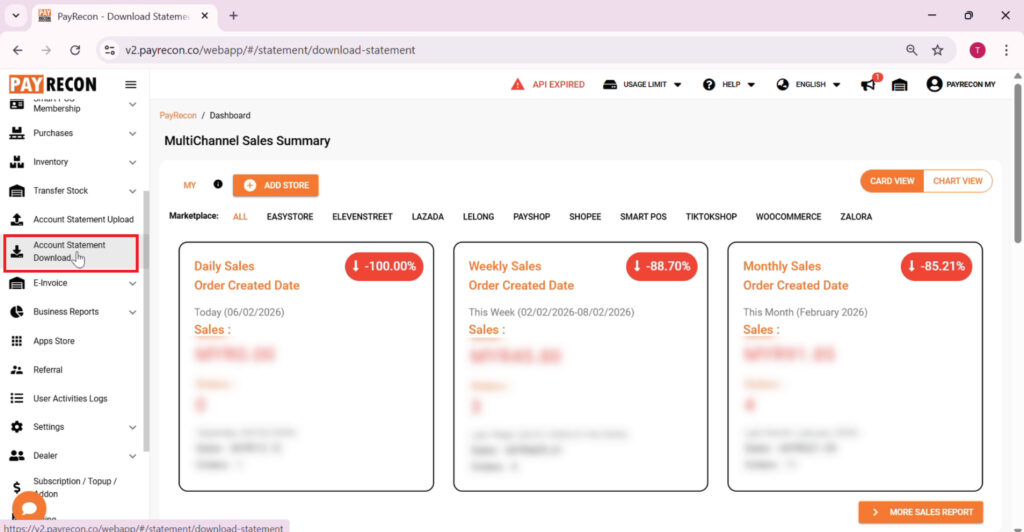Open the Usage Limit dropdown

642,84
